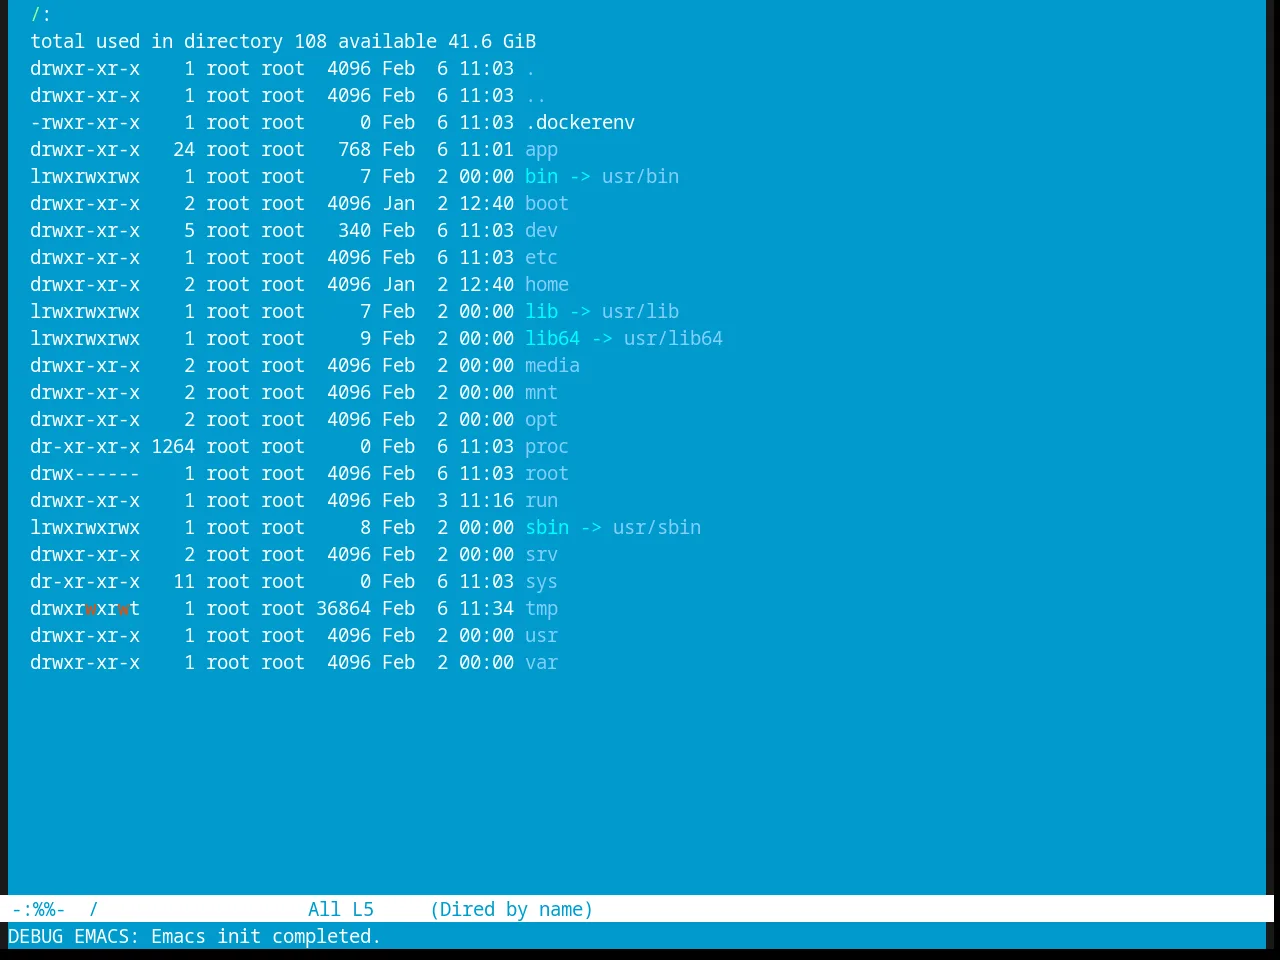This screenshot has height=960, width=1280.
Task: Click the '(Dired by name)' mode indicator
Action: (x=511, y=909)
